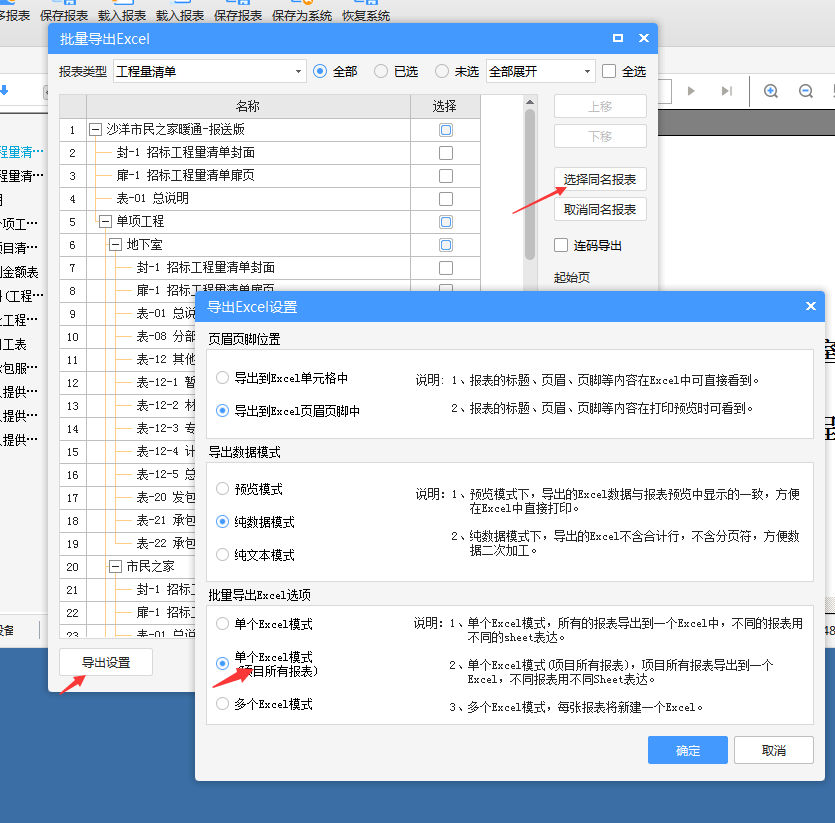Select tree row 表-01 总说明 in row 4
835x823 pixels.
point(153,199)
